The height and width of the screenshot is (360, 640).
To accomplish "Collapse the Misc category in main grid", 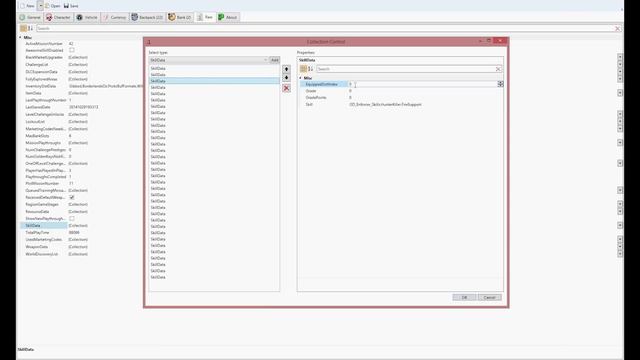I will point(20,37).
